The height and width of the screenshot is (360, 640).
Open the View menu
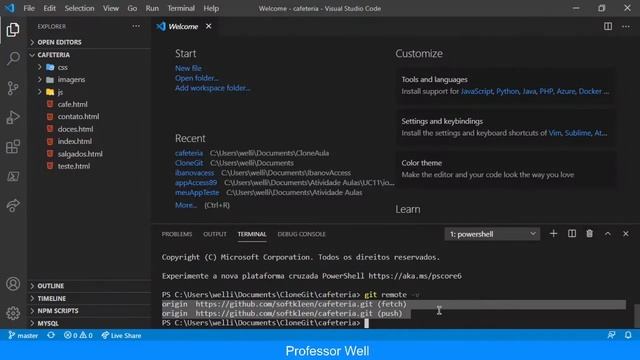[x=111, y=8]
